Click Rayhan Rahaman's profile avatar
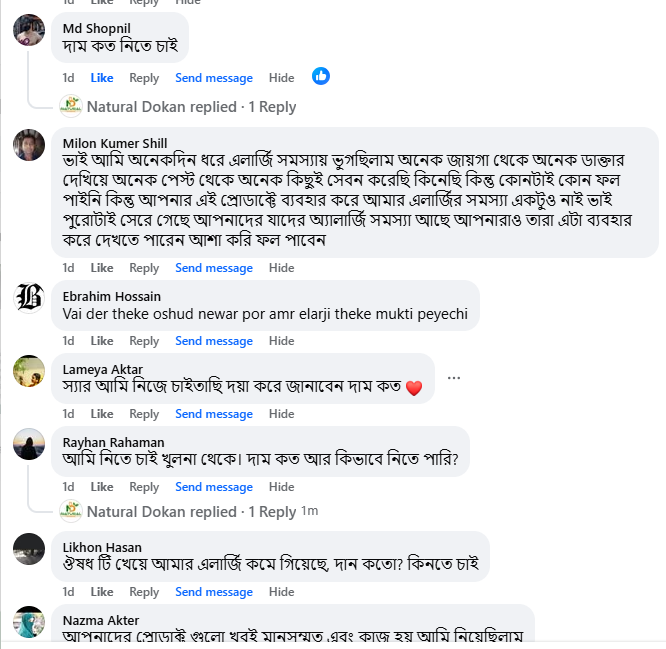 tap(28, 444)
